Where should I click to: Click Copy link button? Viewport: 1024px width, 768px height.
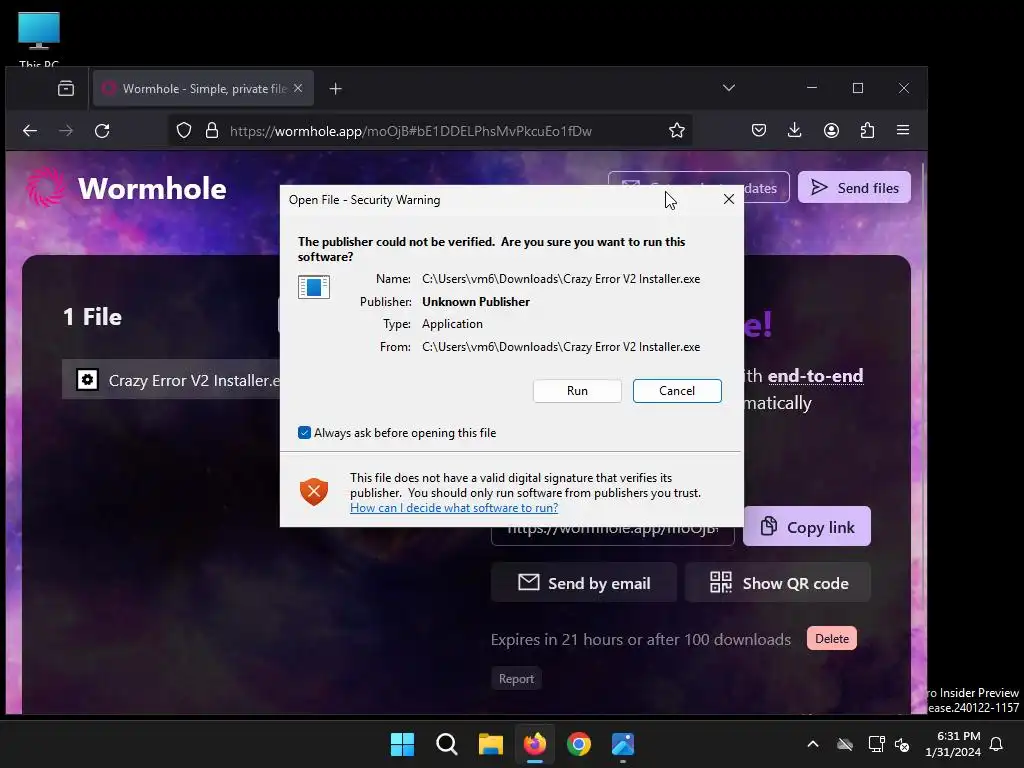tap(807, 526)
